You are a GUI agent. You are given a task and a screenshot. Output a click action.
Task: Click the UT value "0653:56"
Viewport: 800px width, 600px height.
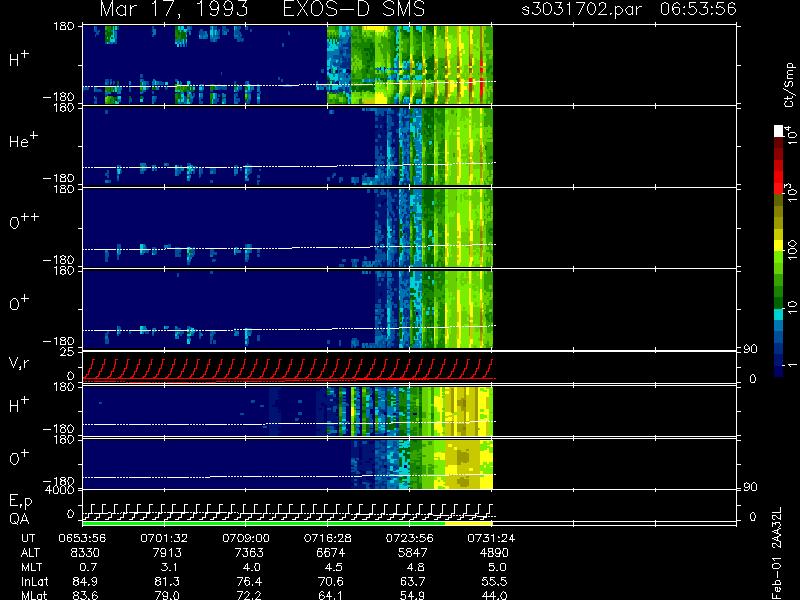[82, 538]
